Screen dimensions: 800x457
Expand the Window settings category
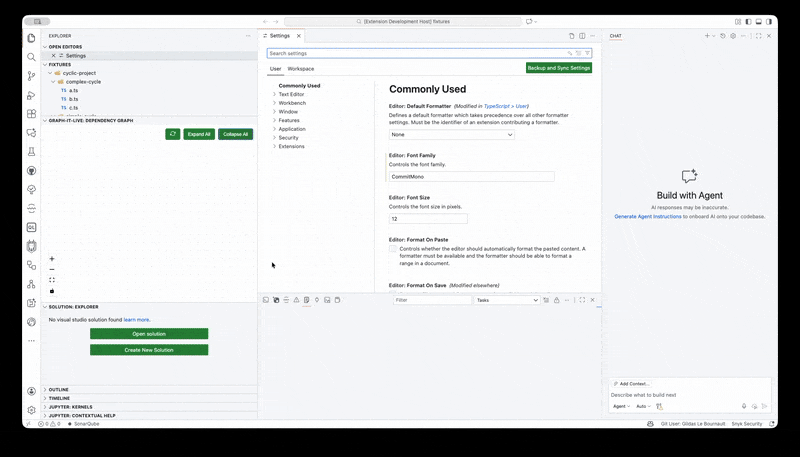pyautogui.click(x=288, y=112)
